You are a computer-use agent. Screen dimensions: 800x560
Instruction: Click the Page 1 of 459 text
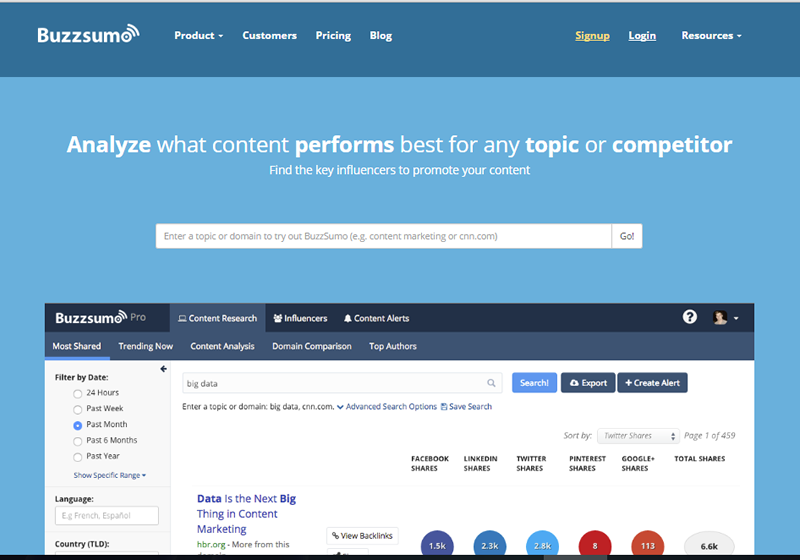[x=709, y=435]
